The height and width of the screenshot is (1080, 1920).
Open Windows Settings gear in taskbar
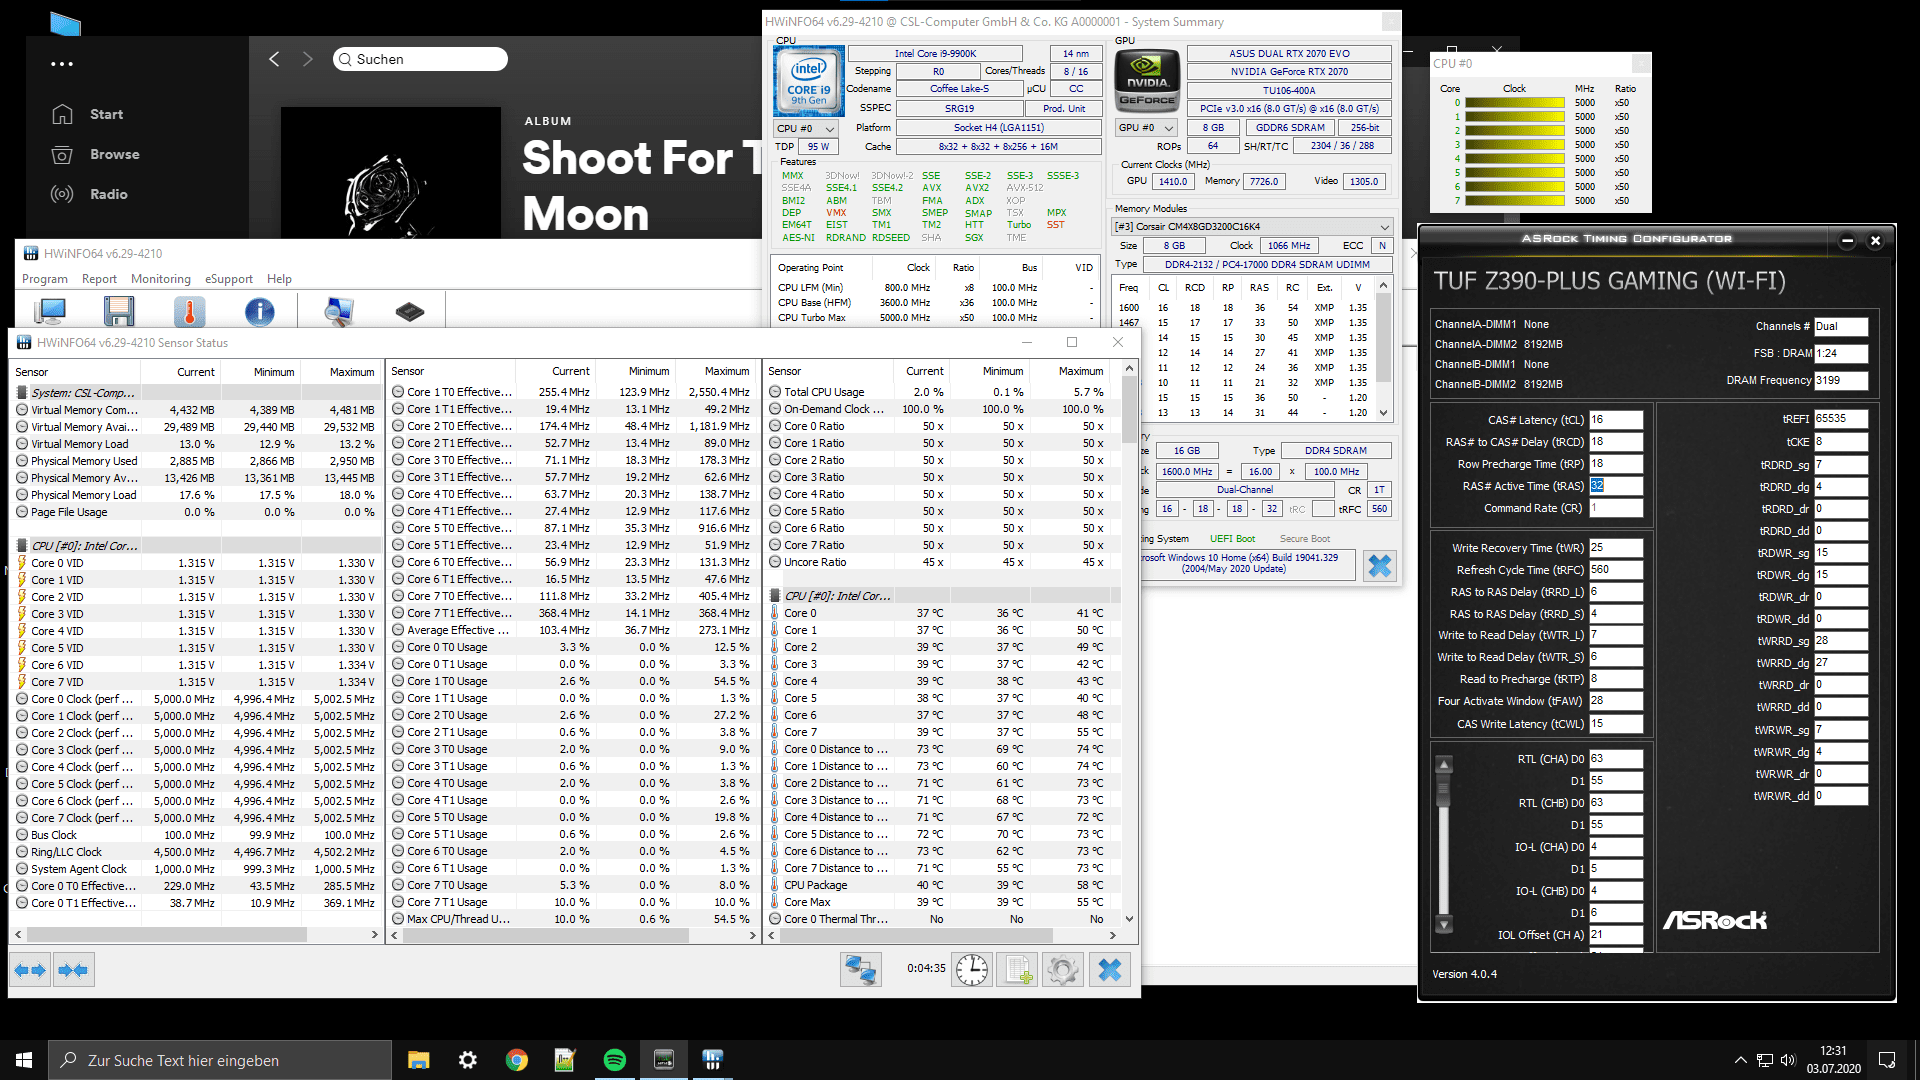(x=468, y=1060)
